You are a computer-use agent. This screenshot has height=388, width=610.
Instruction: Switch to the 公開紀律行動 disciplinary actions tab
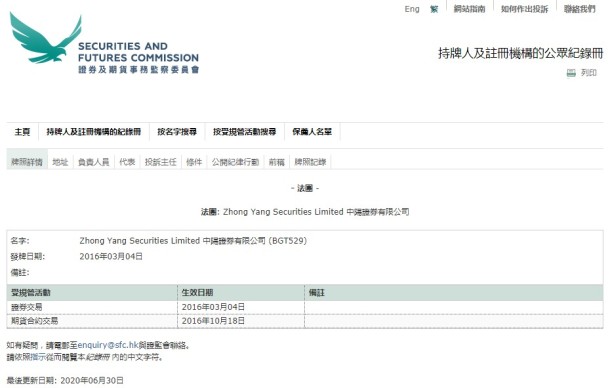click(235, 162)
